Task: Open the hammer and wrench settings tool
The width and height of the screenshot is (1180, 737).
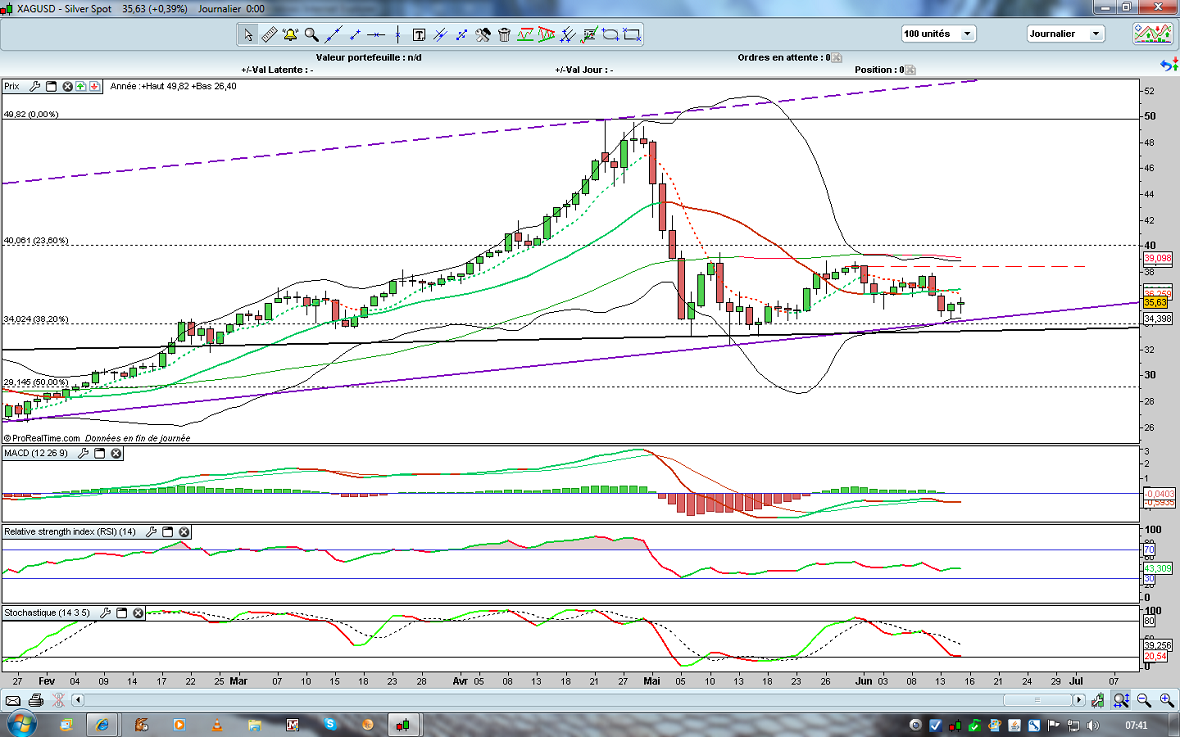Action: click(482, 34)
